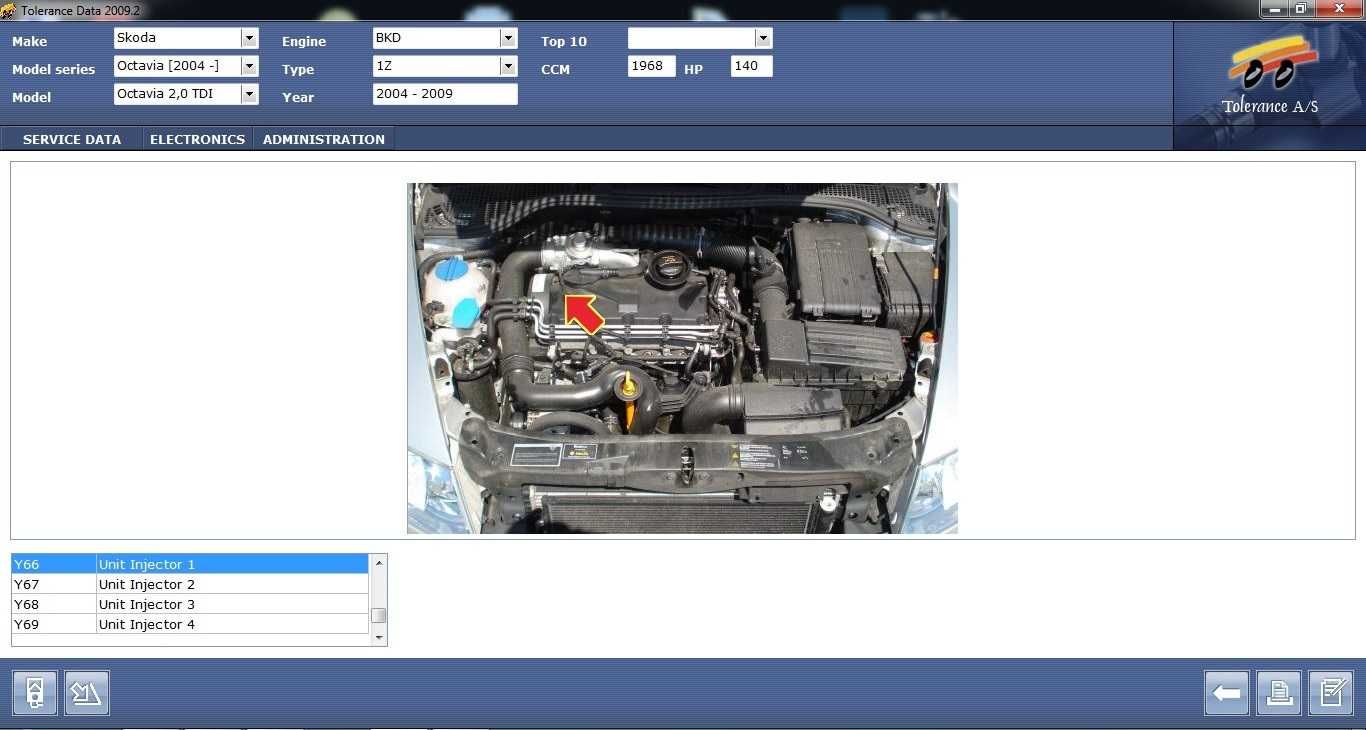Open the Engine dropdown showing BKD
This screenshot has height=730, width=1366.
508,38
